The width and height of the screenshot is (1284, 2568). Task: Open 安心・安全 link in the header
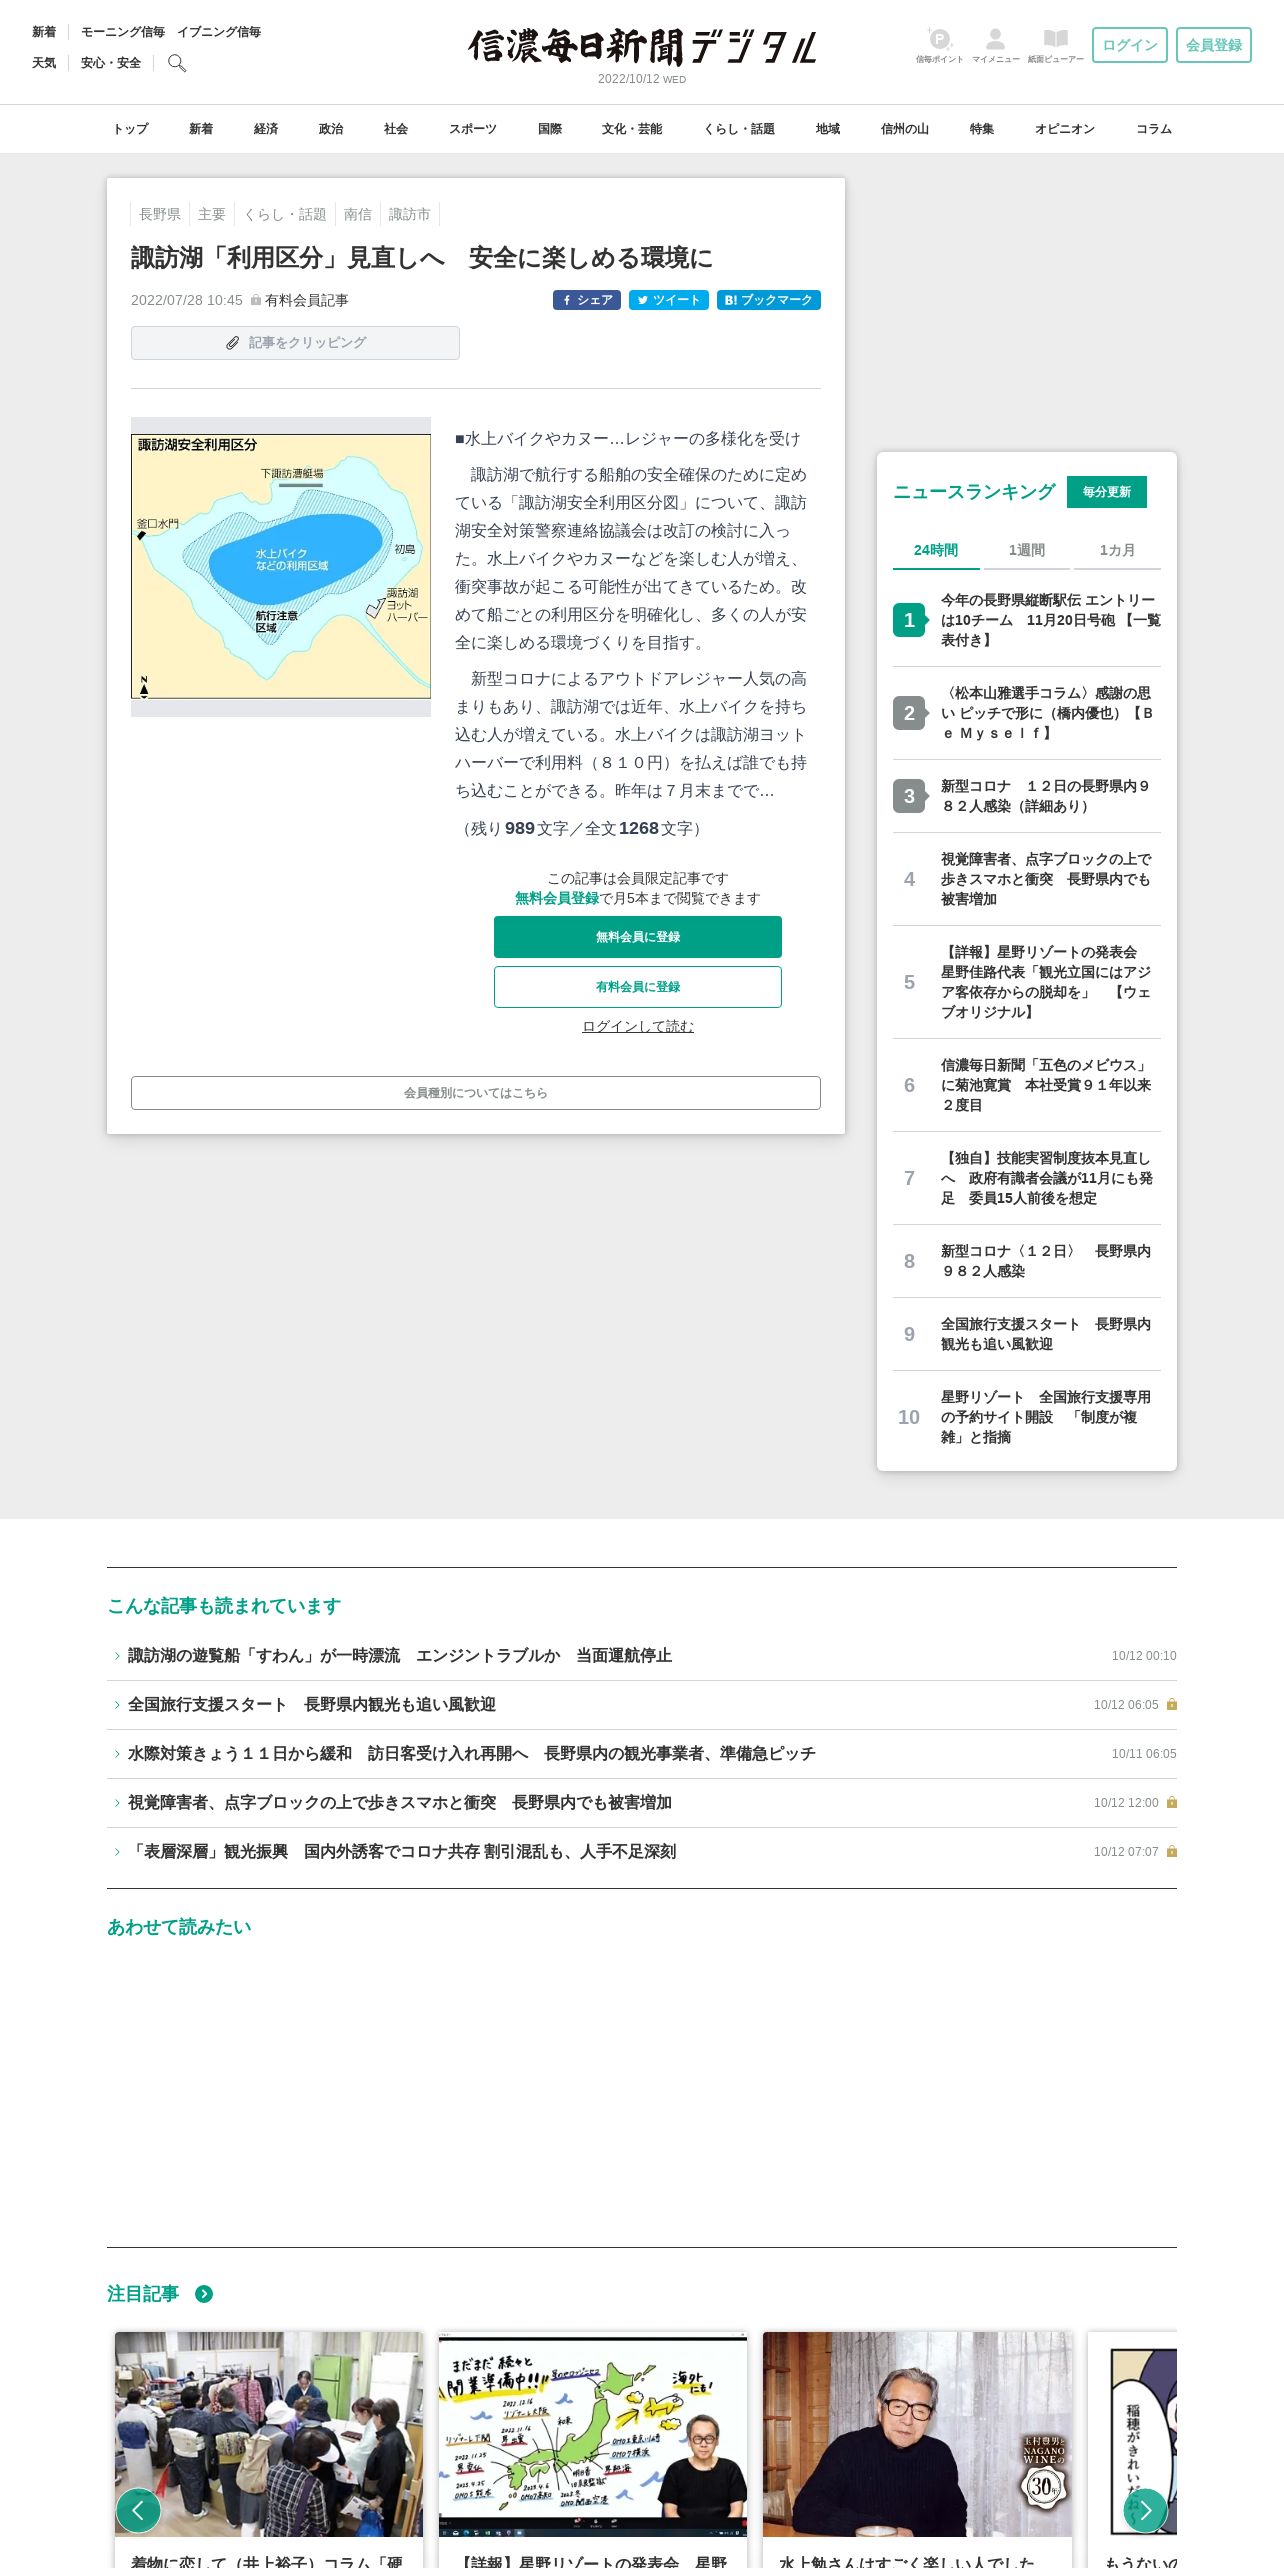pyautogui.click(x=111, y=63)
